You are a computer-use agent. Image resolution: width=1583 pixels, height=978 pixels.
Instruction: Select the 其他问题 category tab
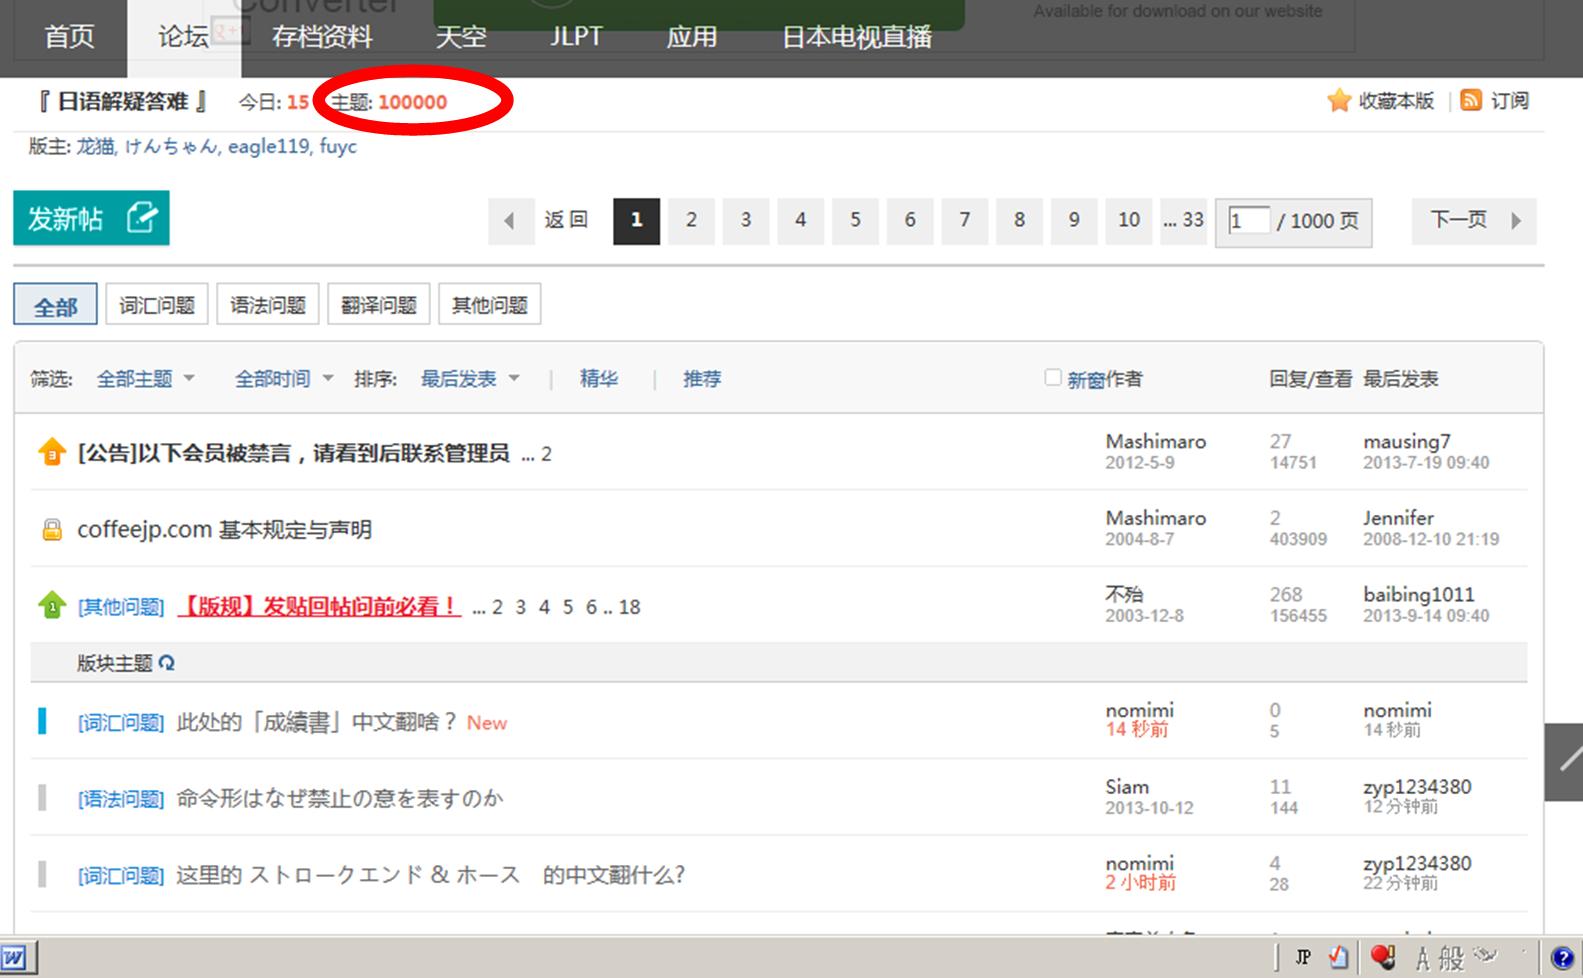[490, 305]
